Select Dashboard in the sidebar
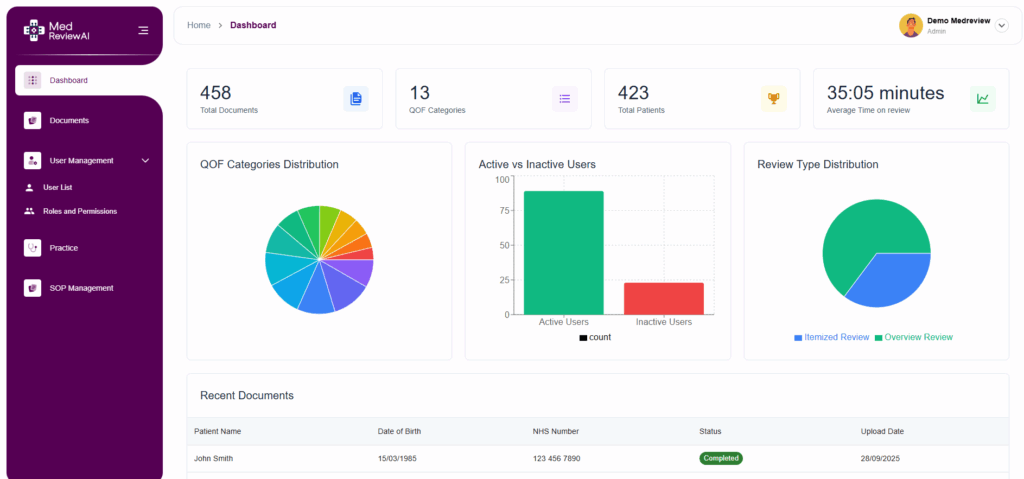1024x479 pixels. coord(68,80)
